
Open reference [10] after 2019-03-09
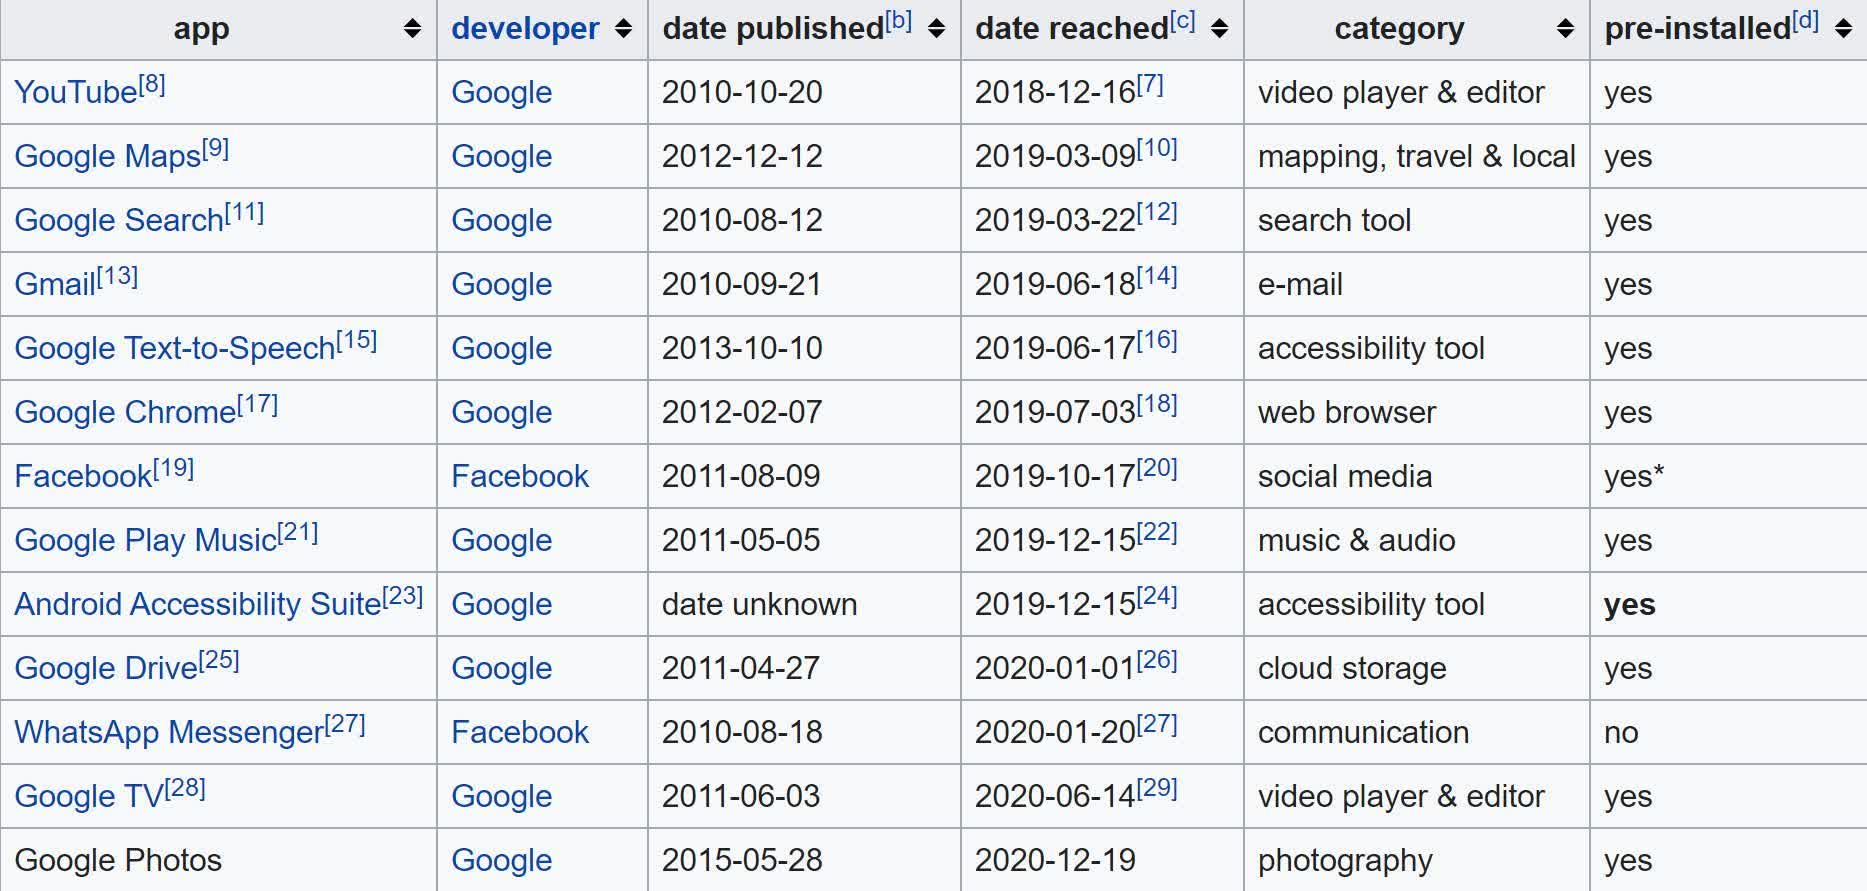1157,148
